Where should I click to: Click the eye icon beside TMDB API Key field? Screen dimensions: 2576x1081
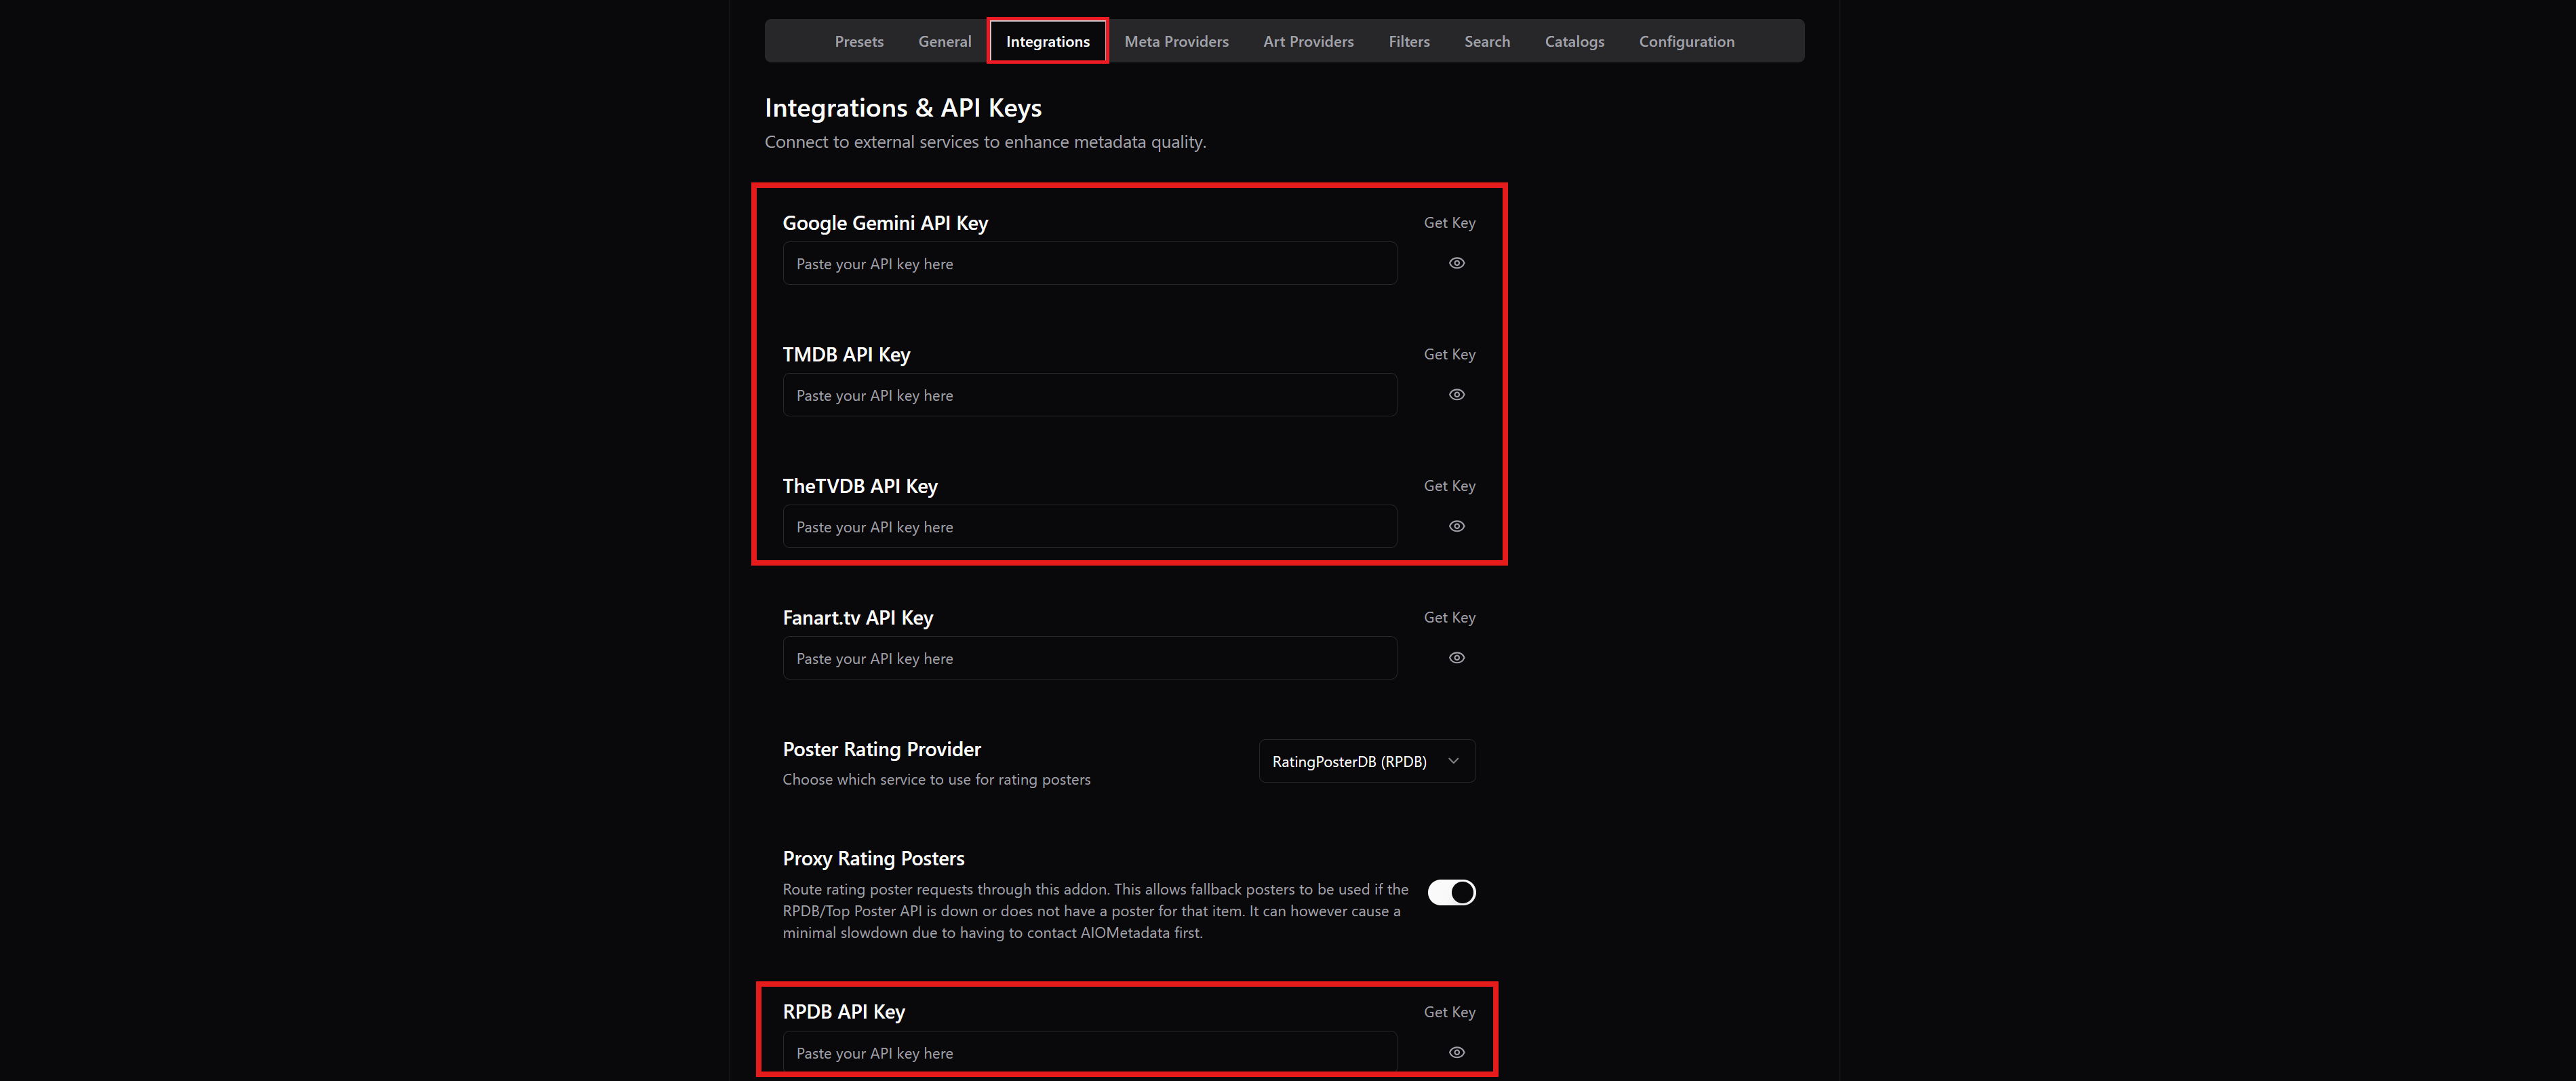pos(1456,395)
